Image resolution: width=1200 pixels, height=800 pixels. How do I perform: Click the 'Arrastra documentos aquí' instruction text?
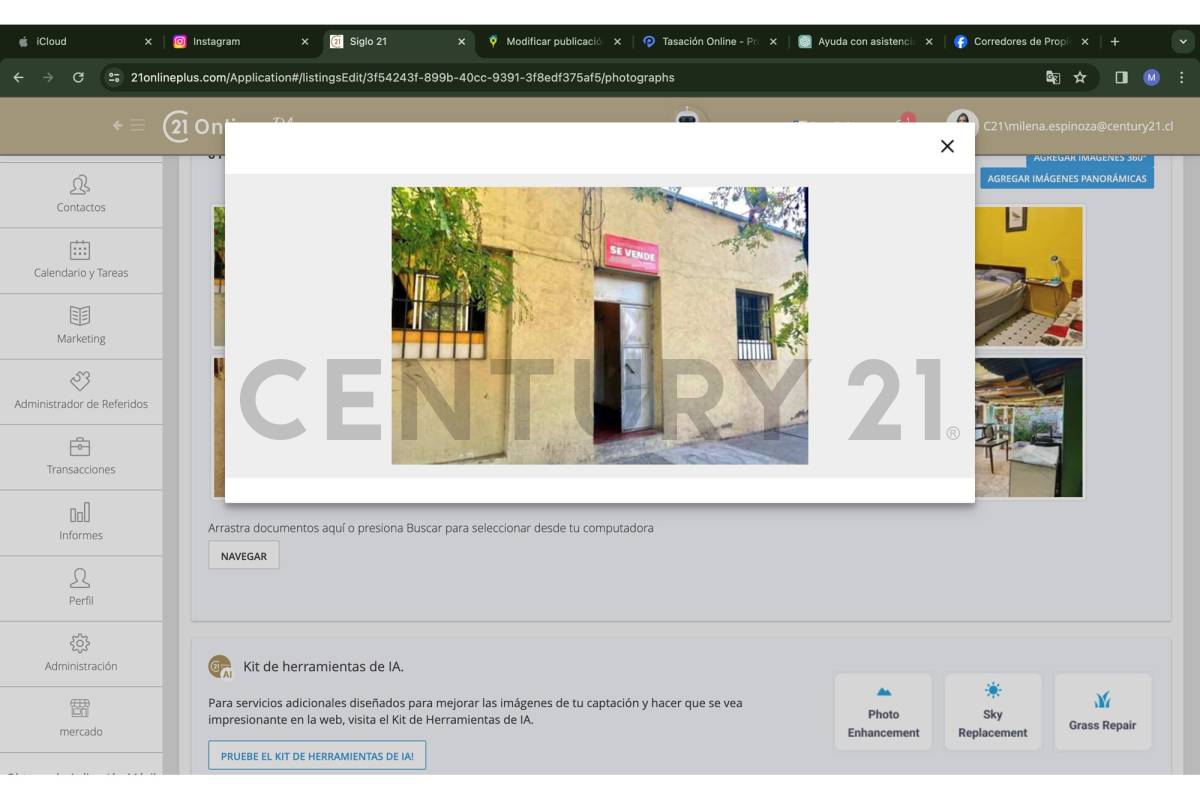pyautogui.click(x=431, y=528)
